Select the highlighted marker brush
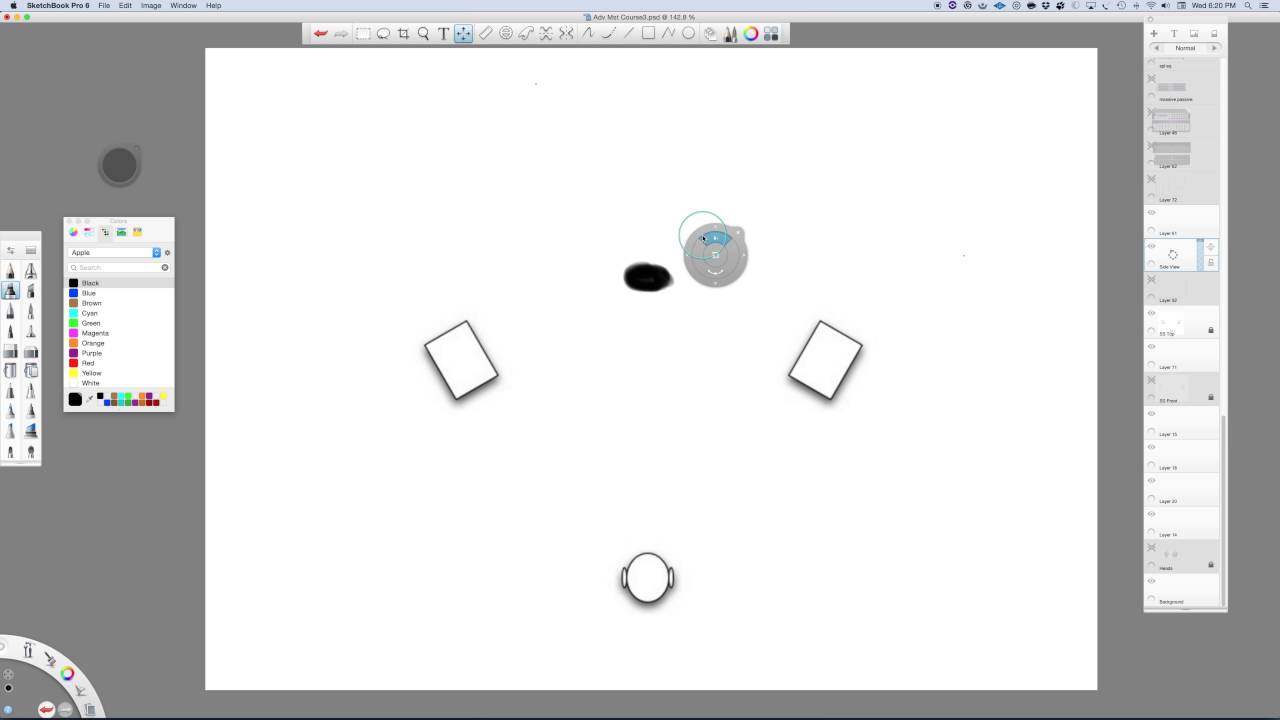This screenshot has width=1280, height=720. click(x=11, y=291)
